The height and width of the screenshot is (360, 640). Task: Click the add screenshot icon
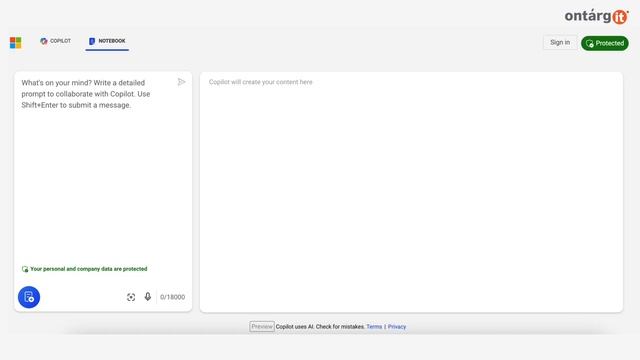131,297
